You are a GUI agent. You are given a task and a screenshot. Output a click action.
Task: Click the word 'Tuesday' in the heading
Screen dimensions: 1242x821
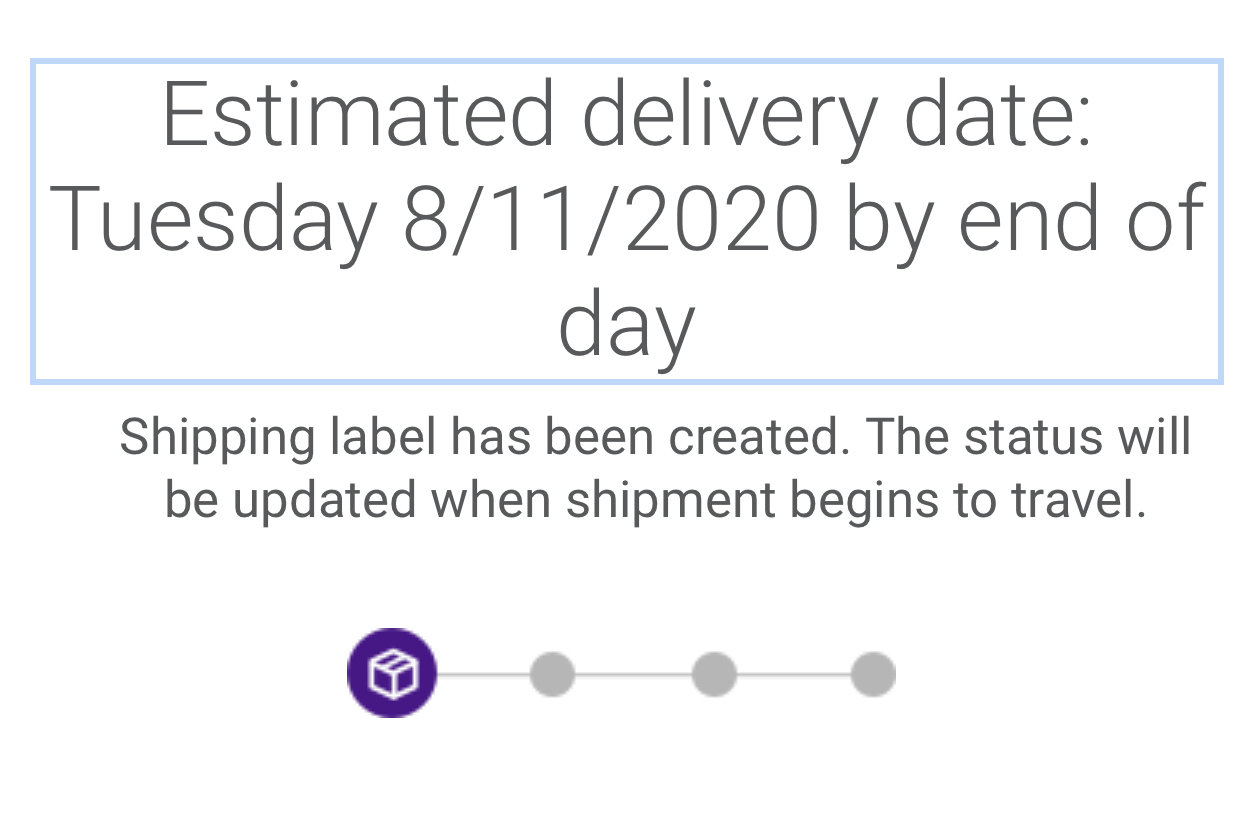(212, 221)
